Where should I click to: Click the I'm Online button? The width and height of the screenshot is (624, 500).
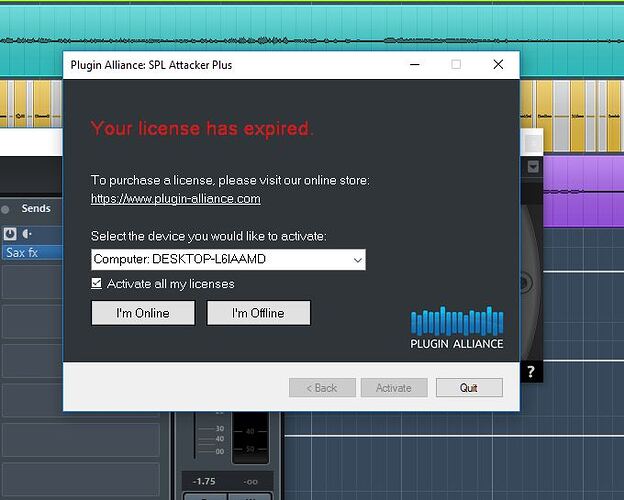click(x=143, y=313)
